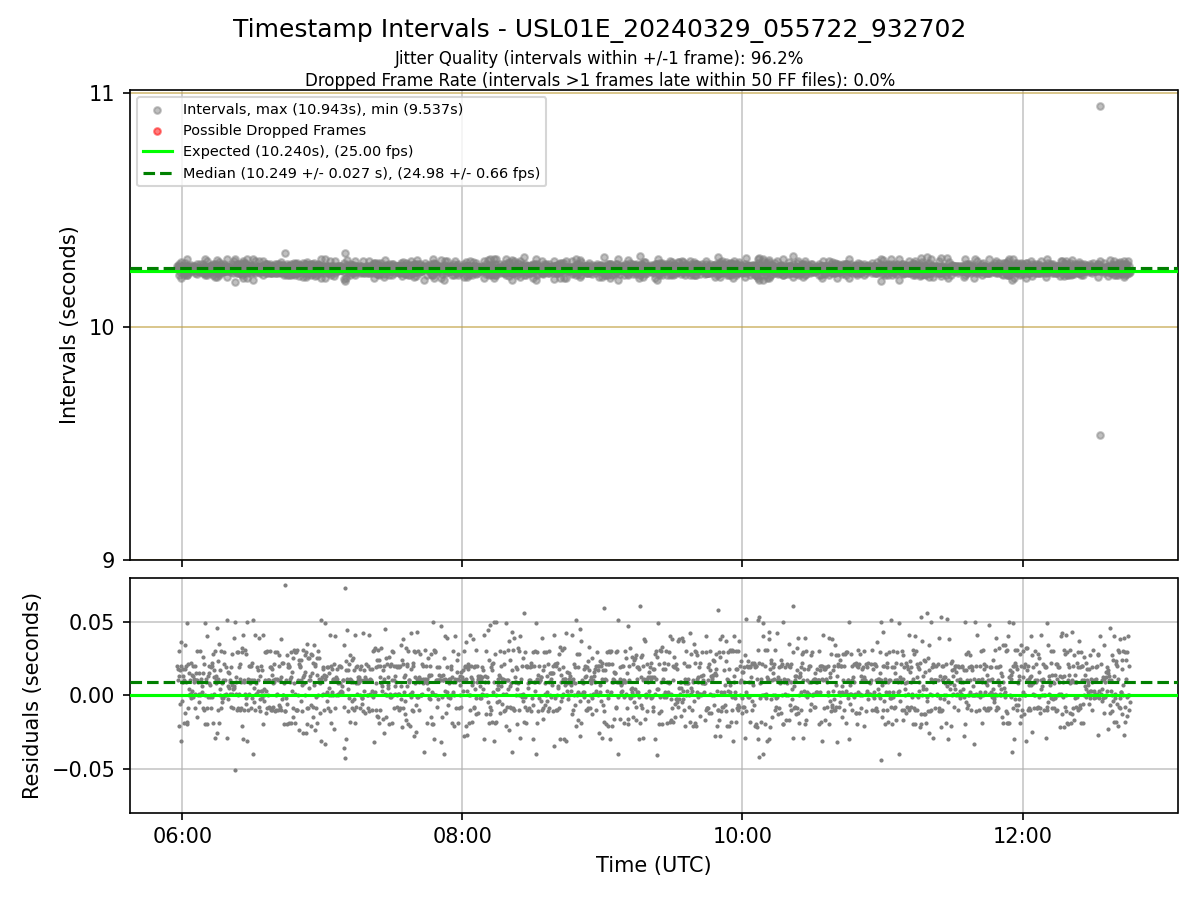
Task: Click the dashed dark green line sample in the legend
Action: [x=157, y=173]
